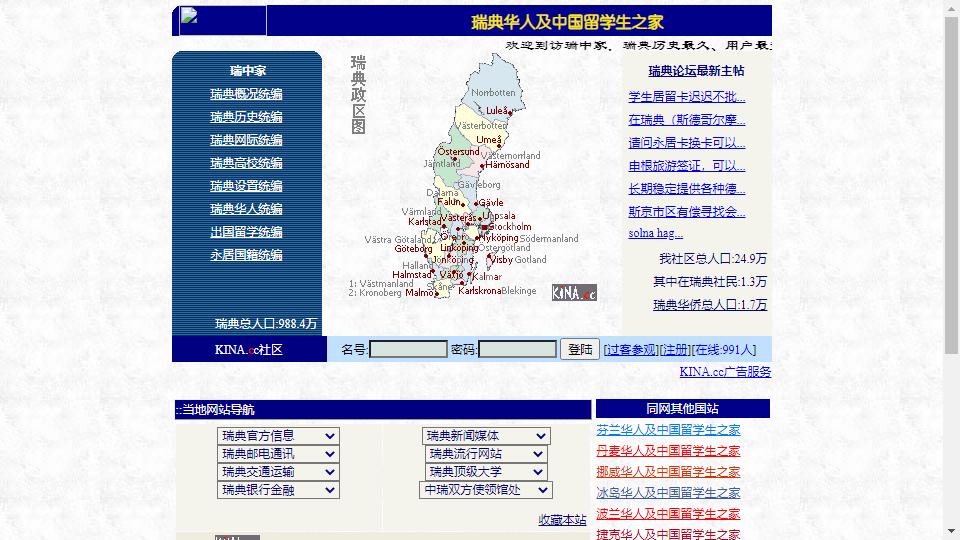This screenshot has width=960, height=540.
Task: Open the 瑞典网际统编 link
Action: click(246, 140)
